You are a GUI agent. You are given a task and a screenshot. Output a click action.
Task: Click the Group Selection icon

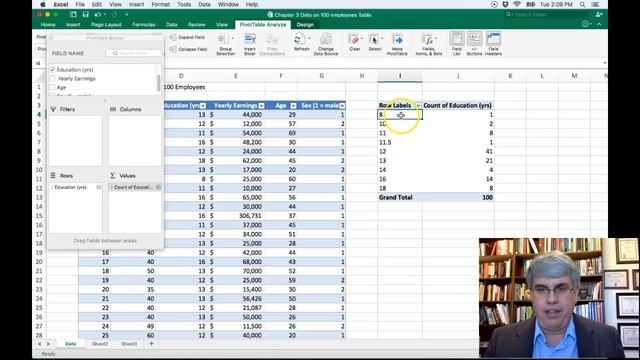(224, 39)
